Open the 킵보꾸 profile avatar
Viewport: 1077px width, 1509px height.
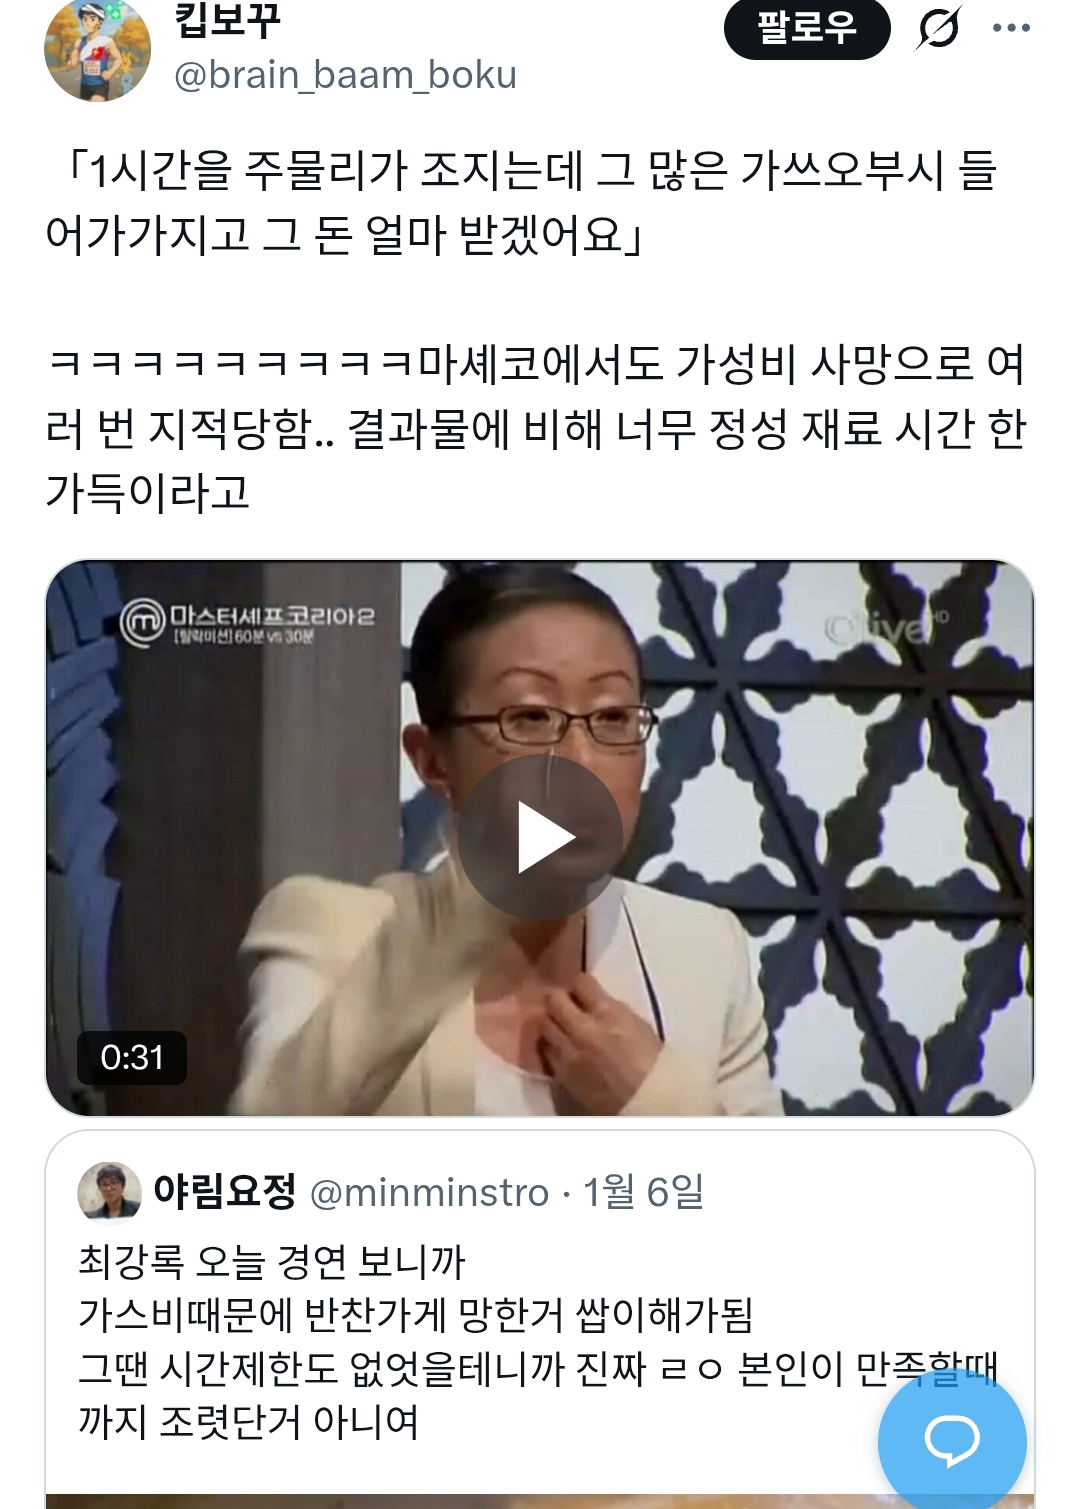(97, 50)
